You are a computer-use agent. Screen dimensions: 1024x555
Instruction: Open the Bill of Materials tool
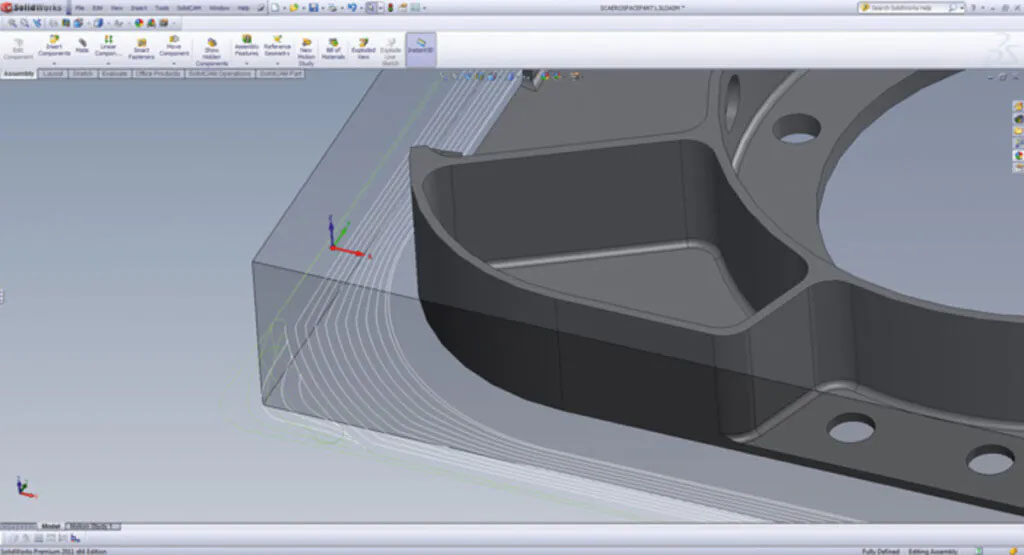point(332,42)
